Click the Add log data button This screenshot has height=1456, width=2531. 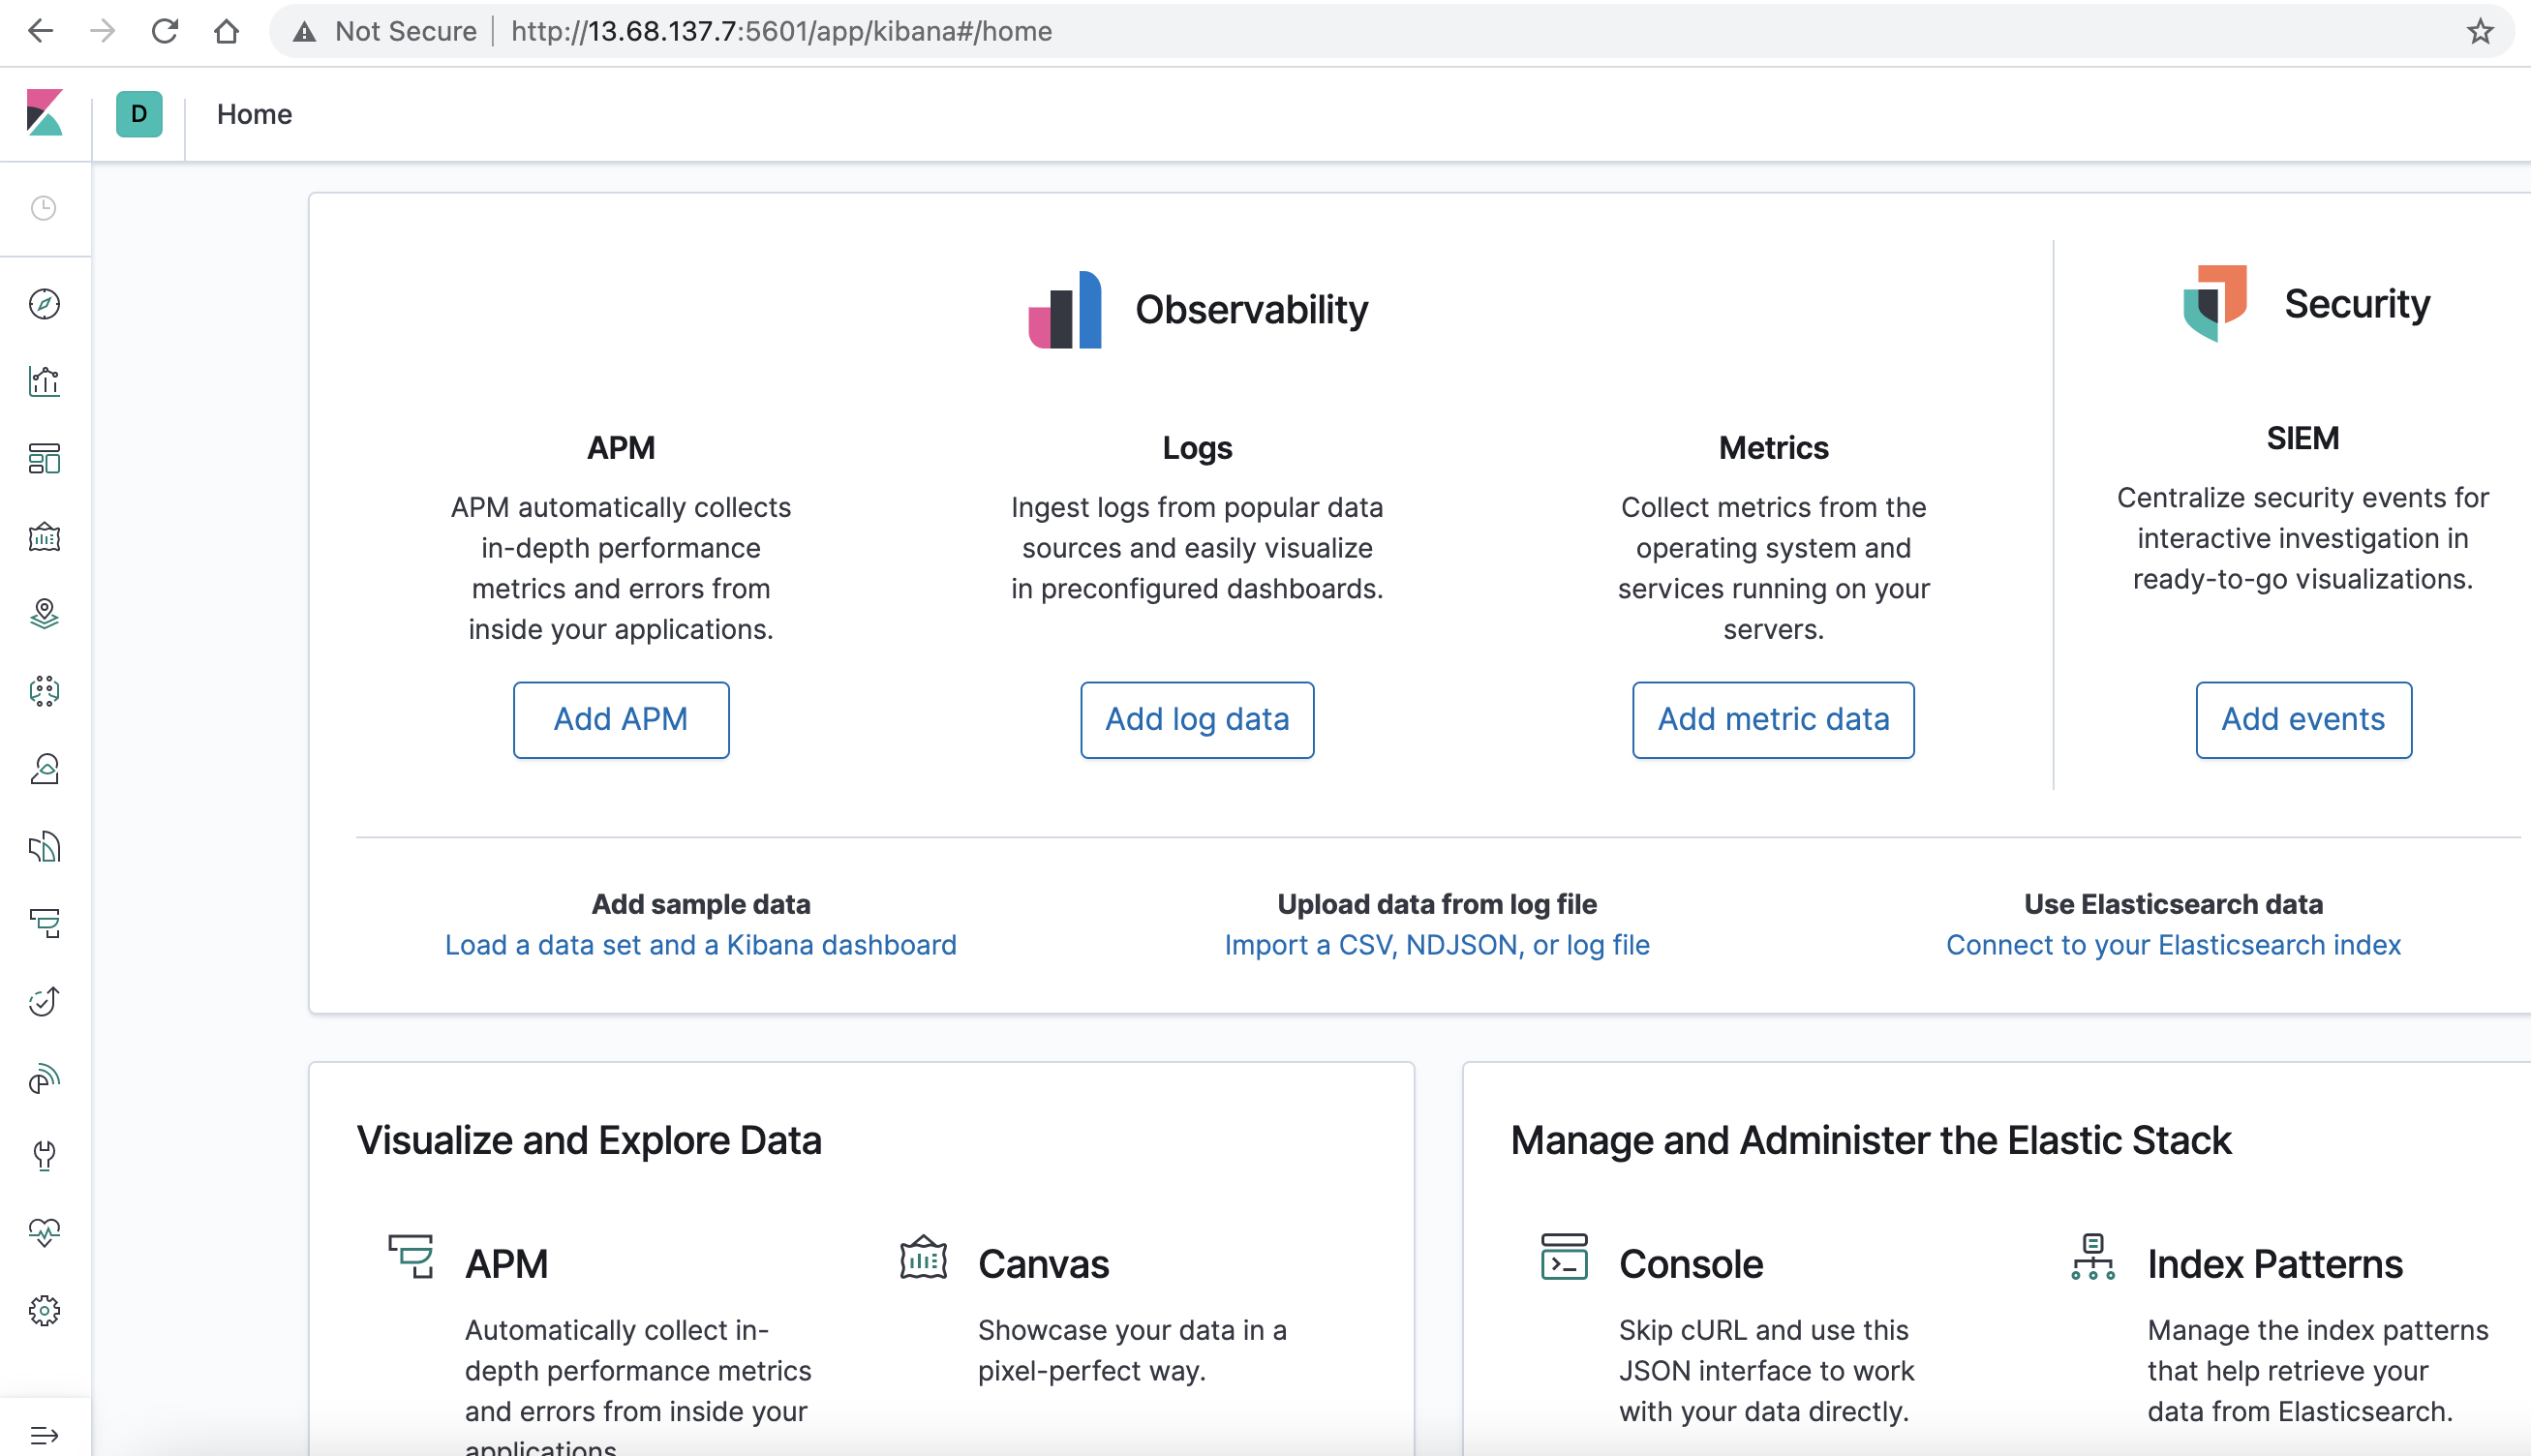[x=1197, y=720]
